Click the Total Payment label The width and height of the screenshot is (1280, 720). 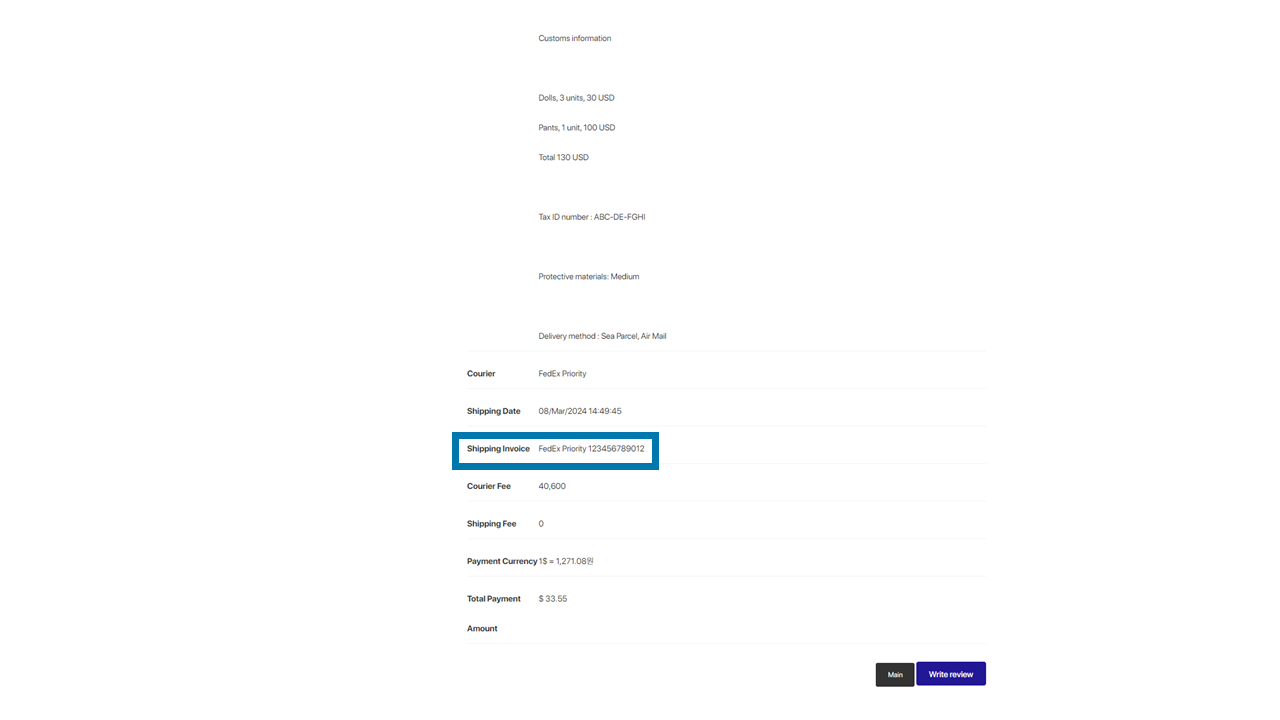(x=493, y=599)
